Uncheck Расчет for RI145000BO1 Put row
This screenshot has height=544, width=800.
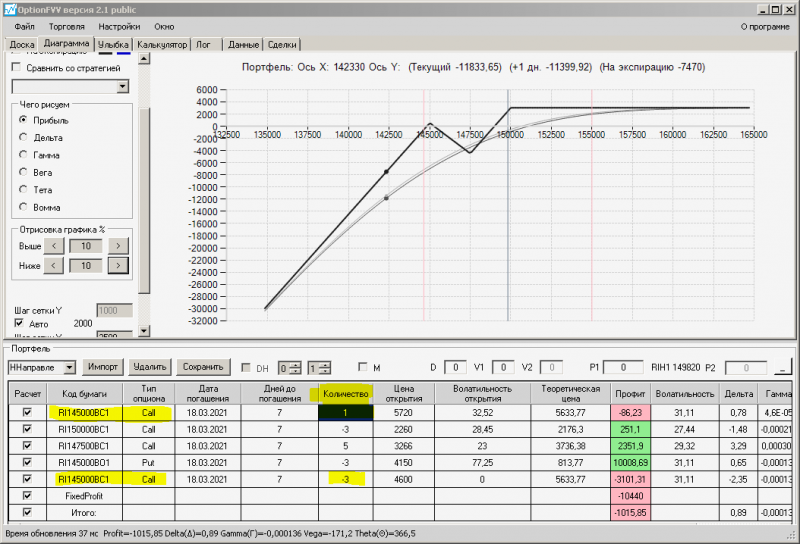tap(27, 462)
